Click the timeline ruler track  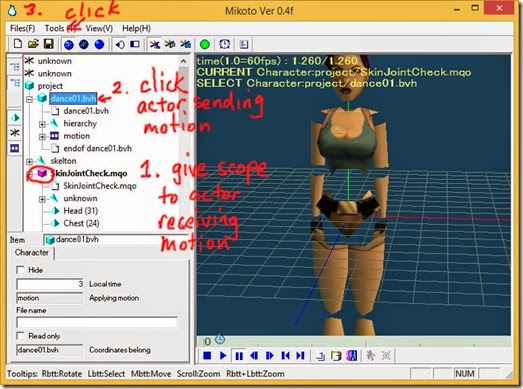[354, 341]
